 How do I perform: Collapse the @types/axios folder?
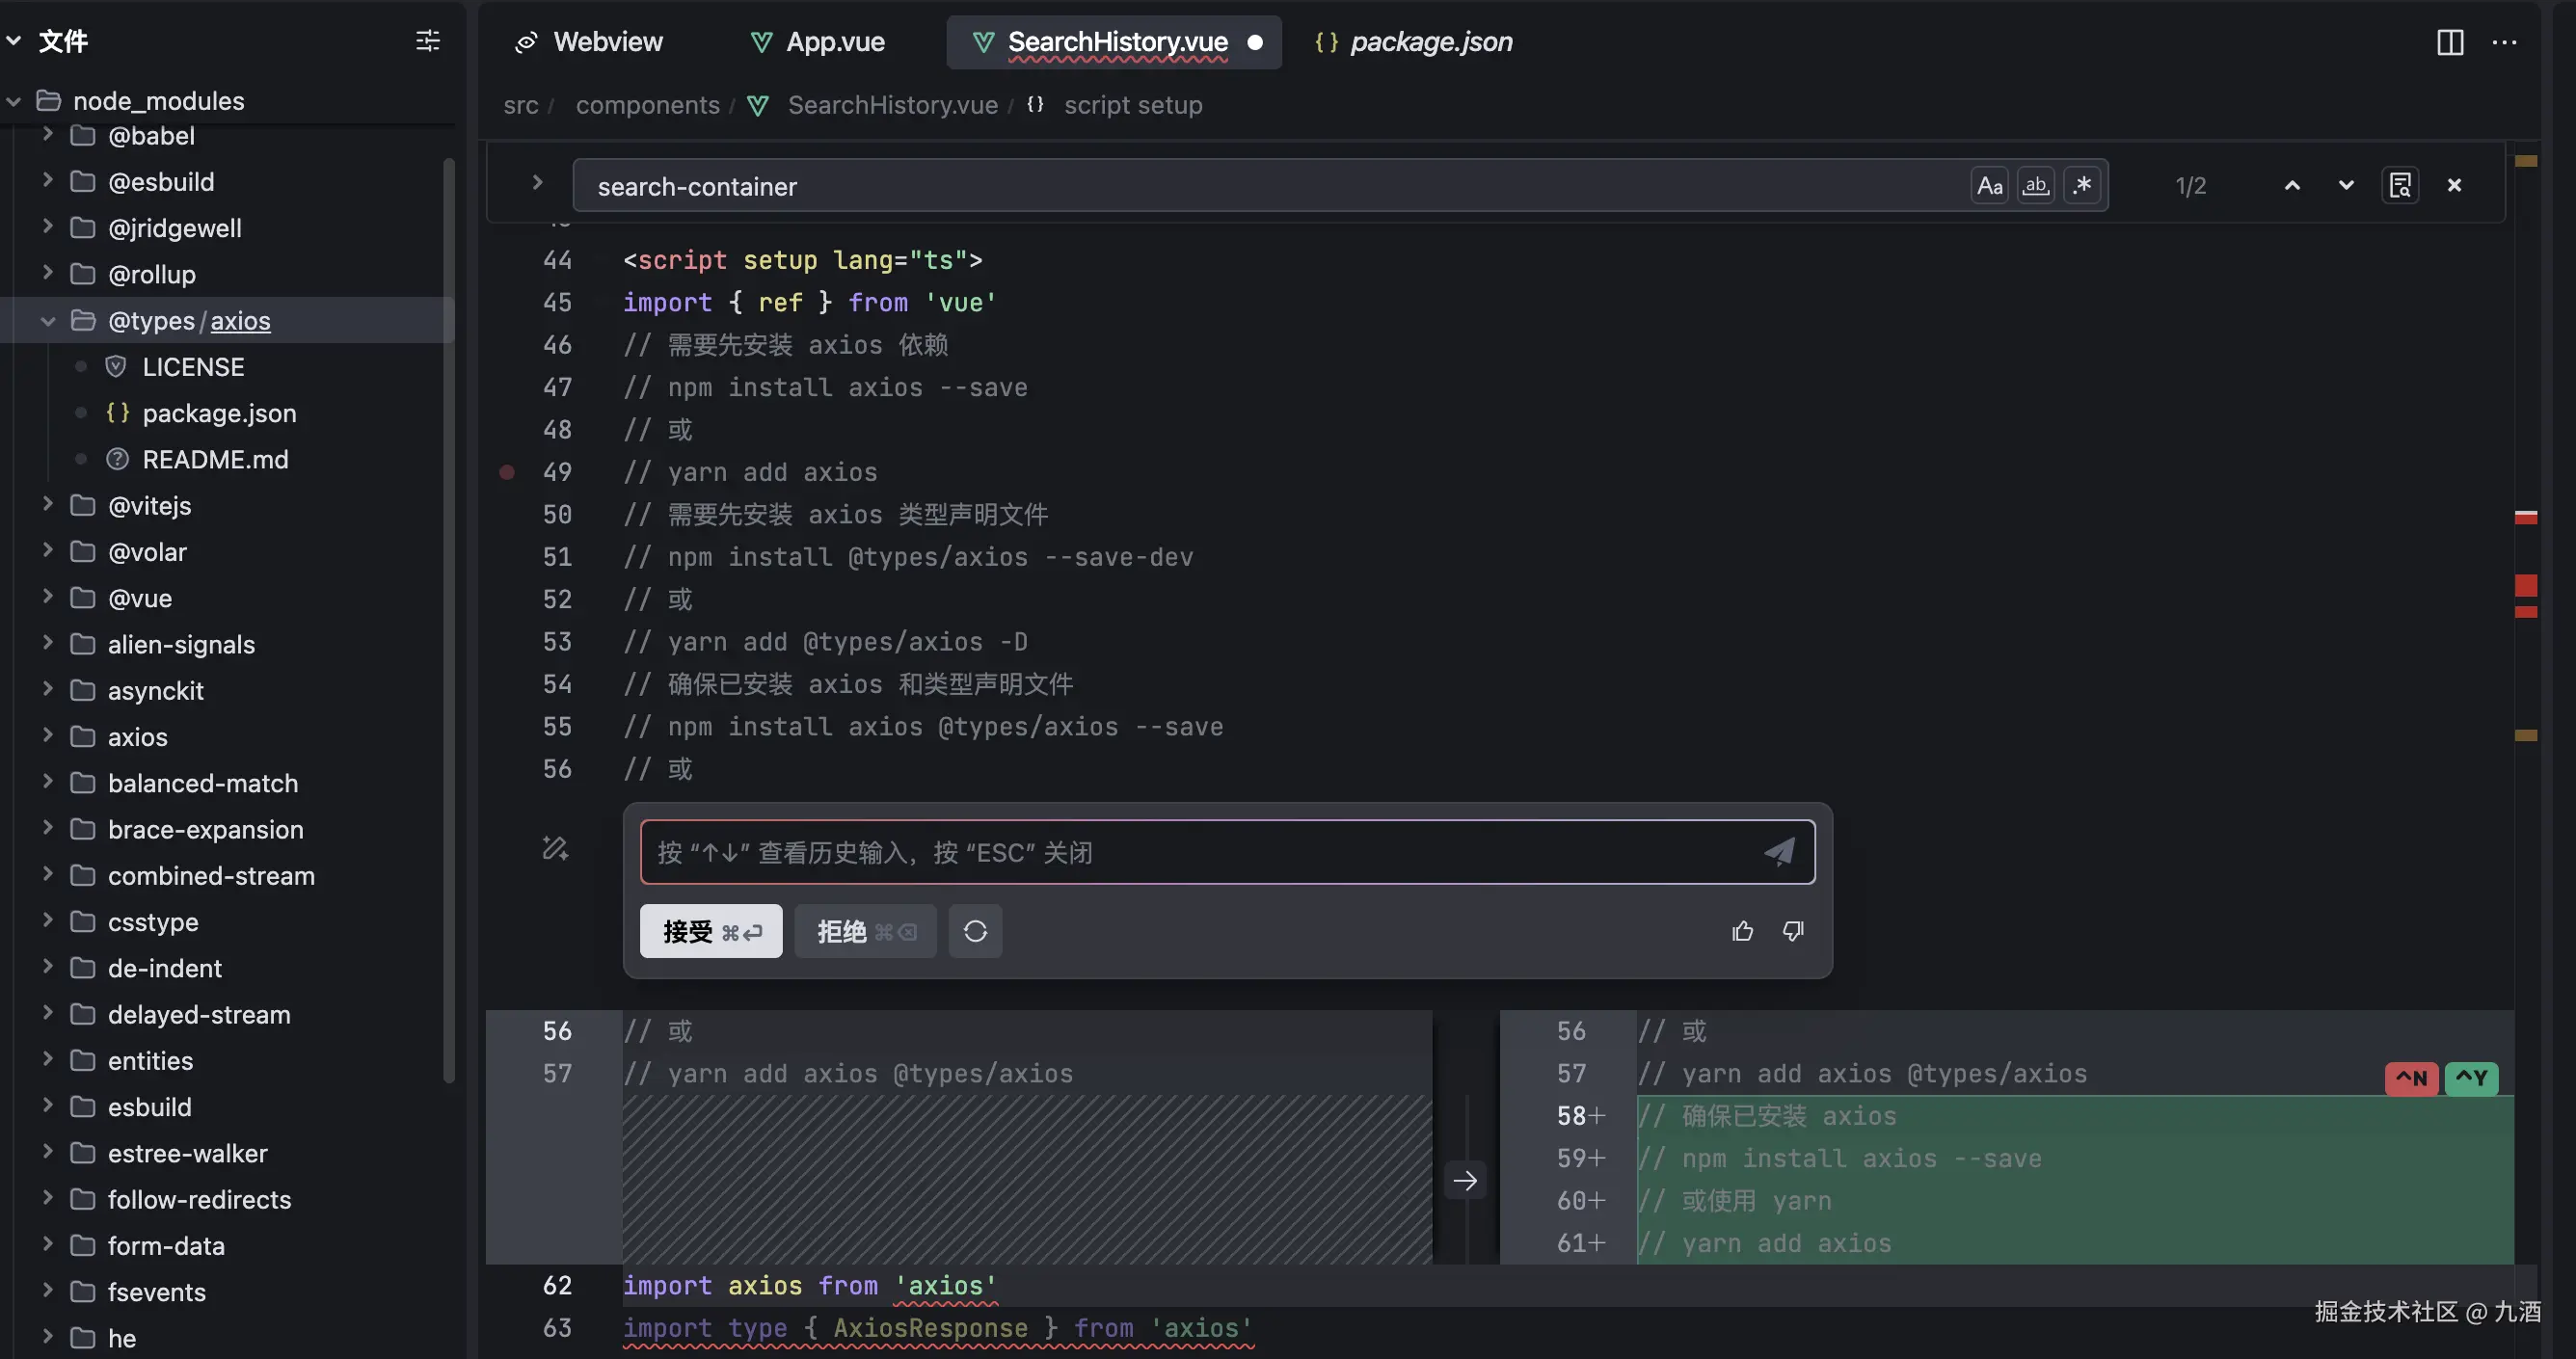[x=47, y=321]
